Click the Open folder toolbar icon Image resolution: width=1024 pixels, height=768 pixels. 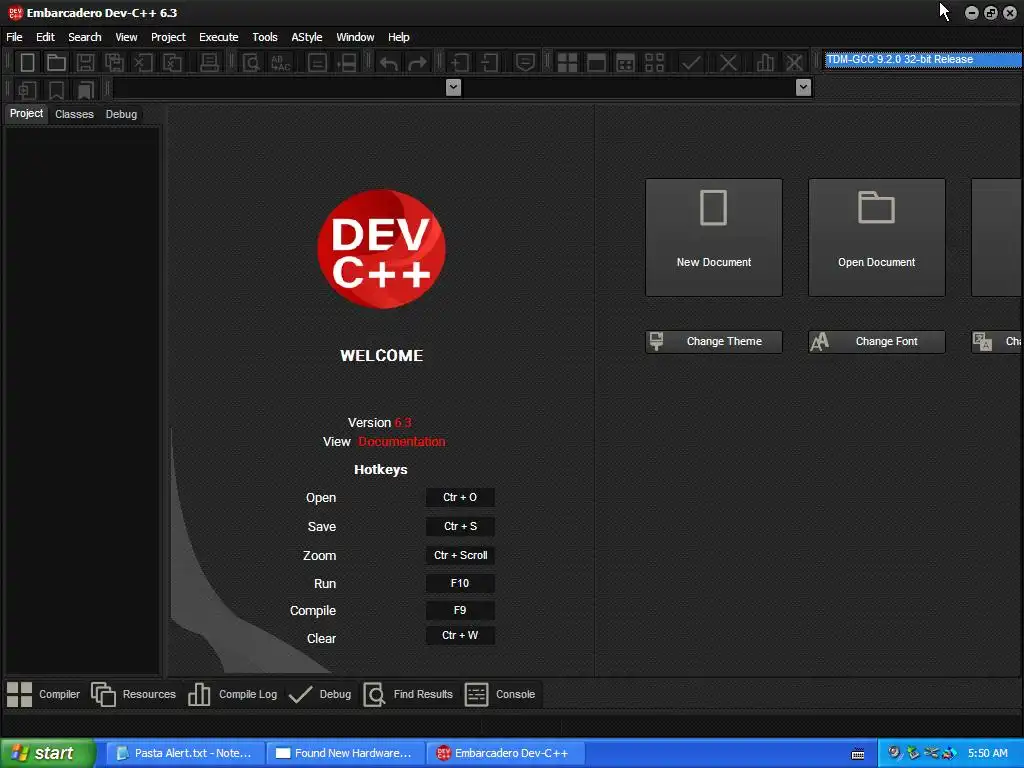point(56,63)
